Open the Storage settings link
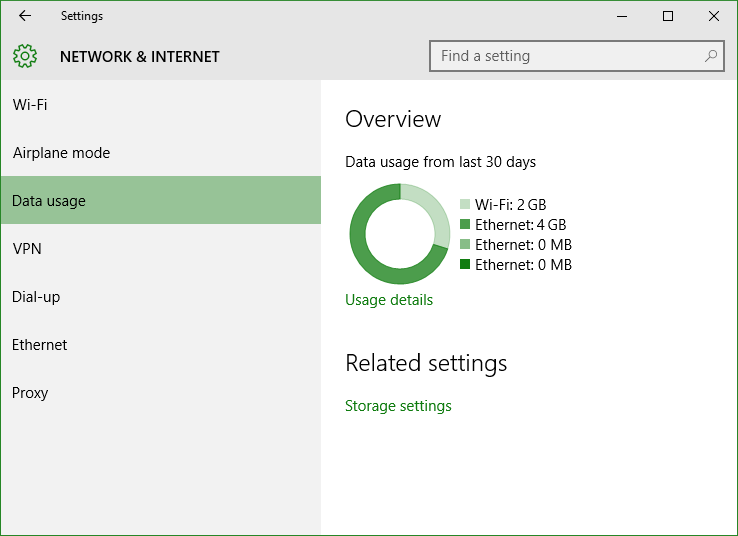The image size is (738, 536). click(x=398, y=406)
